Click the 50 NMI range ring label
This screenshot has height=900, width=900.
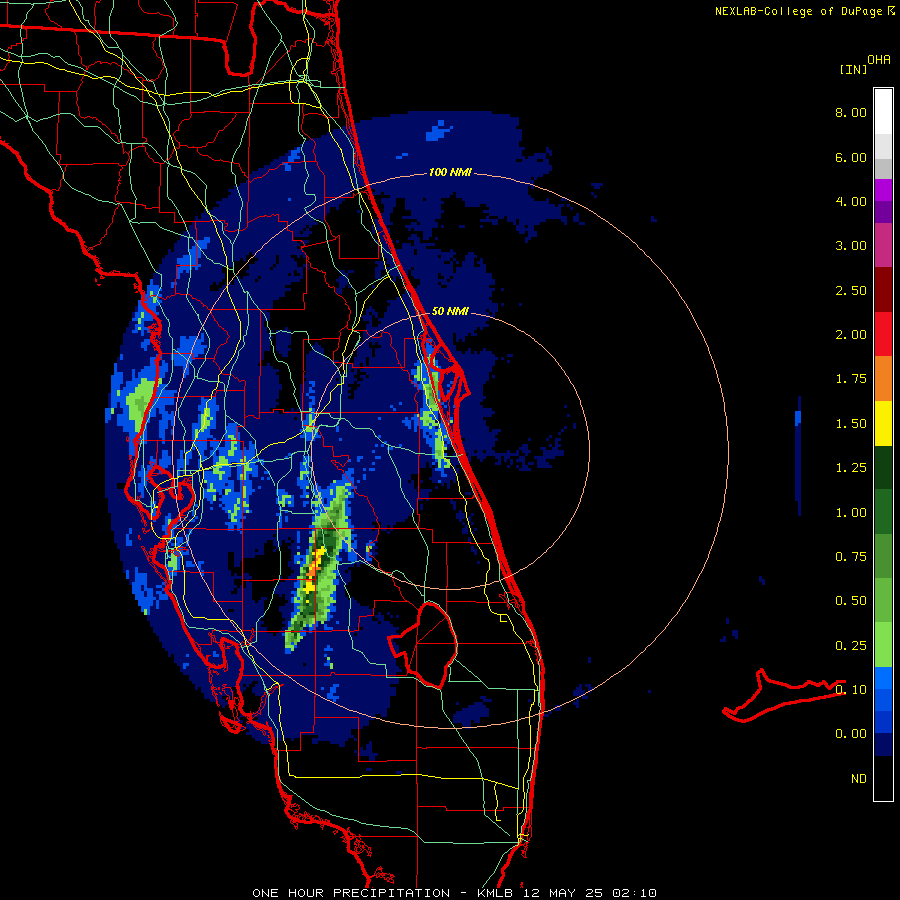450,312
